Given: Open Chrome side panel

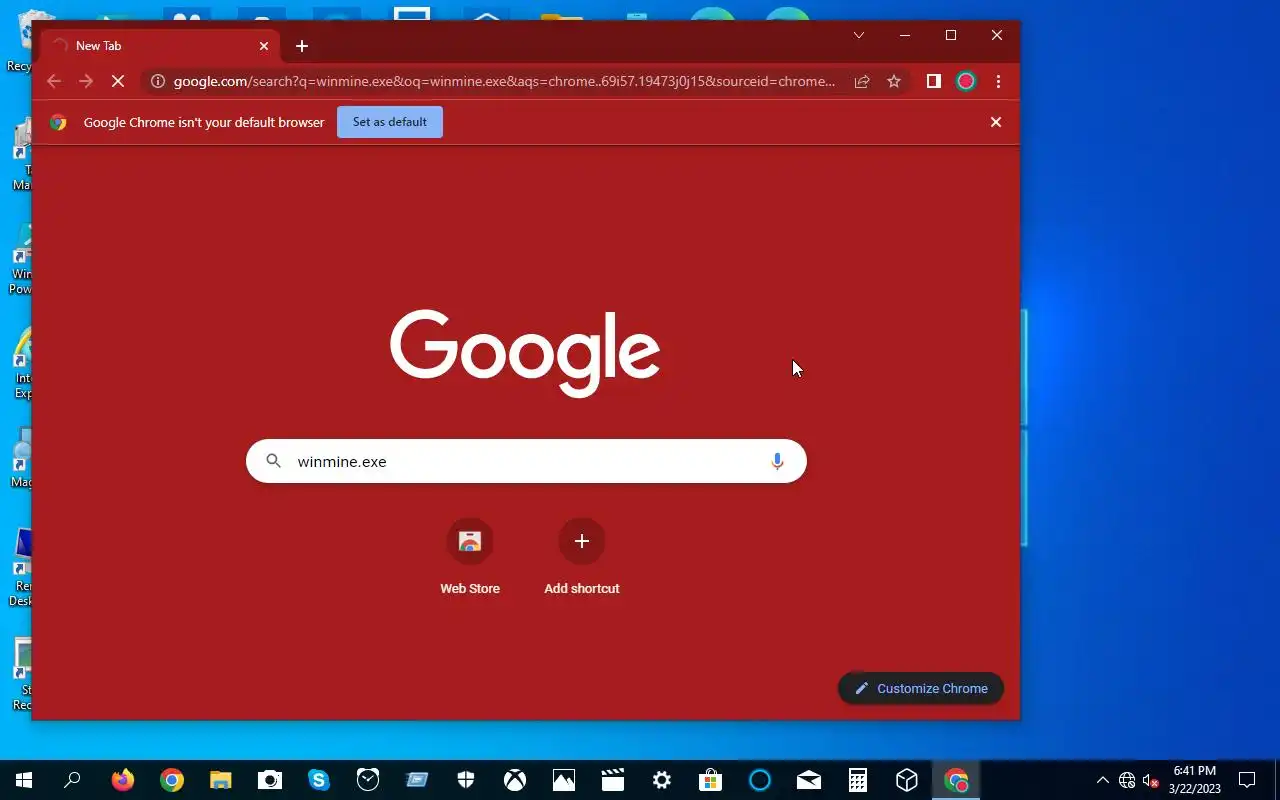Looking at the screenshot, I should coord(933,82).
